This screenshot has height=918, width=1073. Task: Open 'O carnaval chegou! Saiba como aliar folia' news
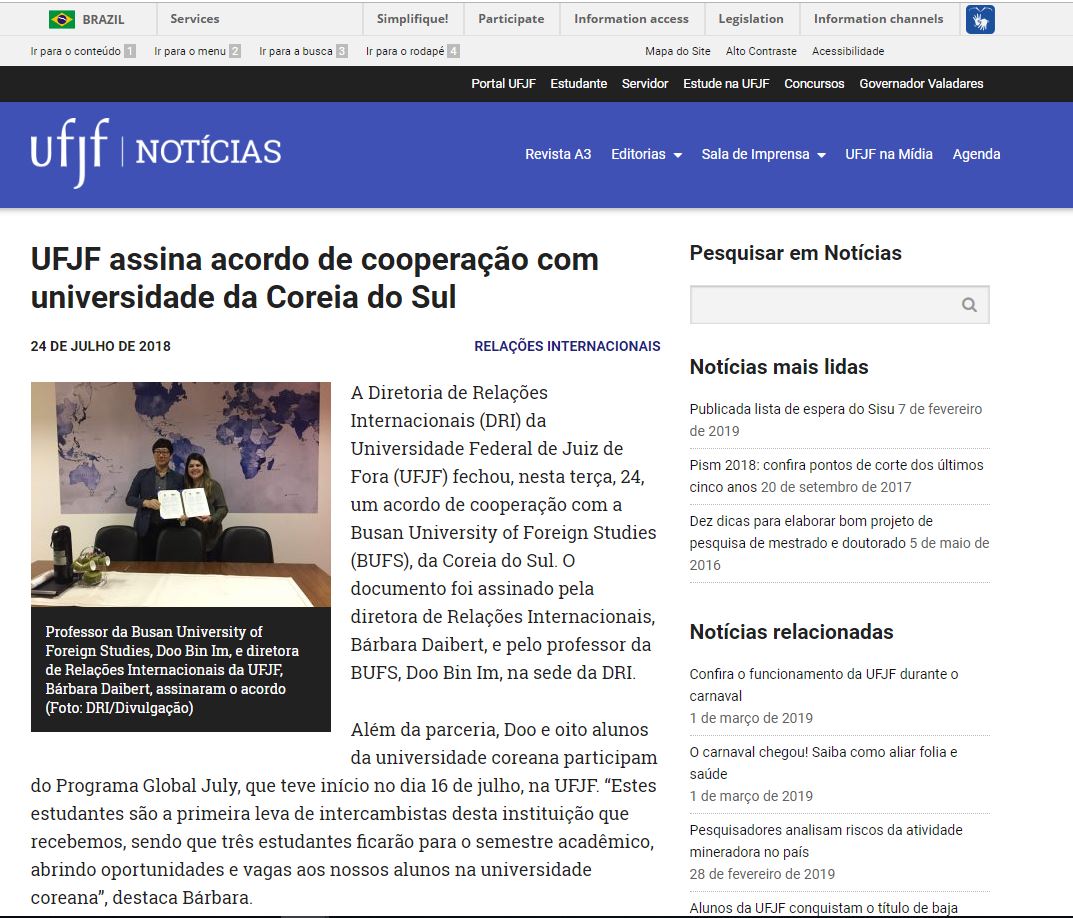(x=823, y=763)
